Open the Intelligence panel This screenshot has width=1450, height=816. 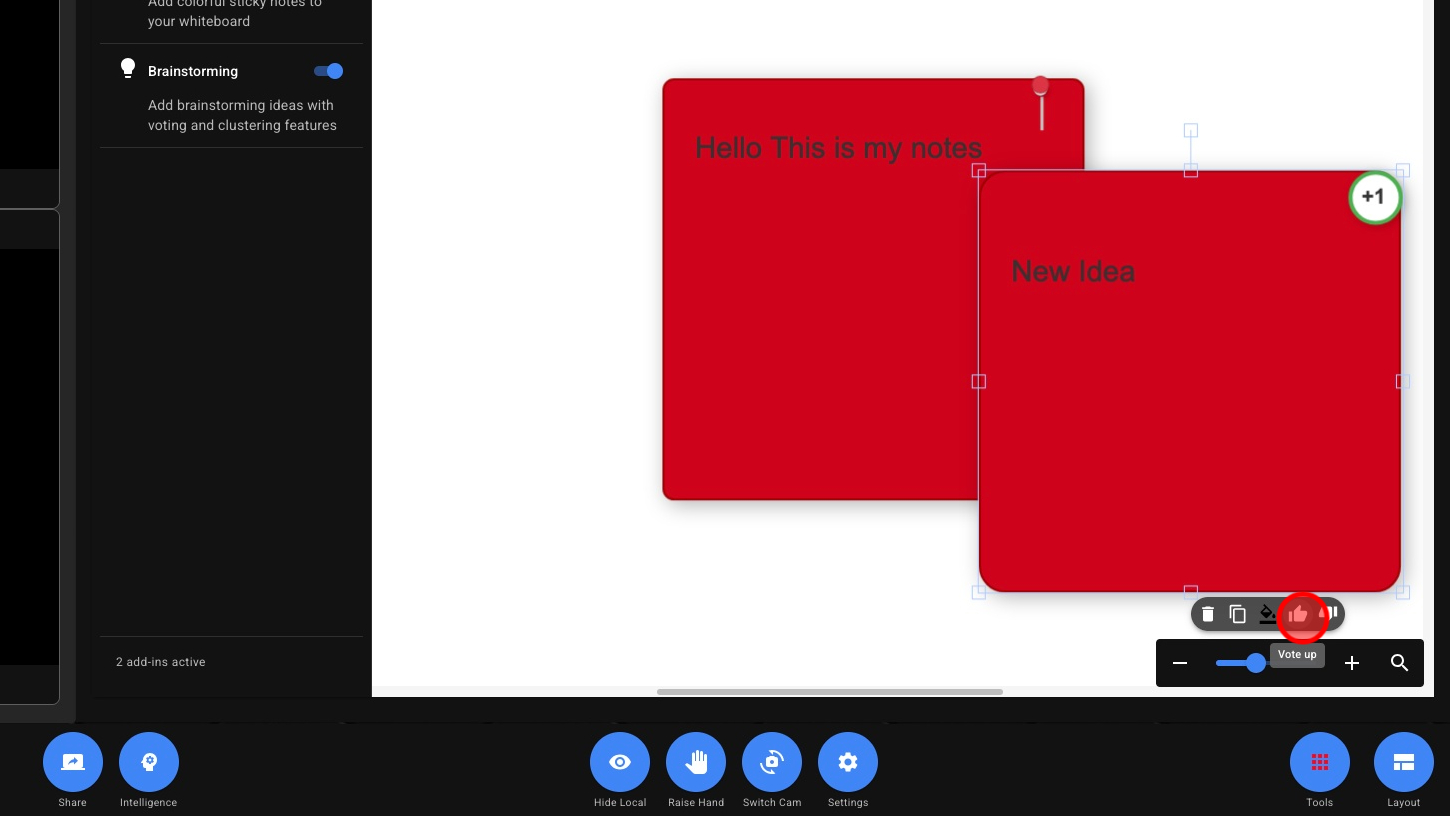click(149, 762)
